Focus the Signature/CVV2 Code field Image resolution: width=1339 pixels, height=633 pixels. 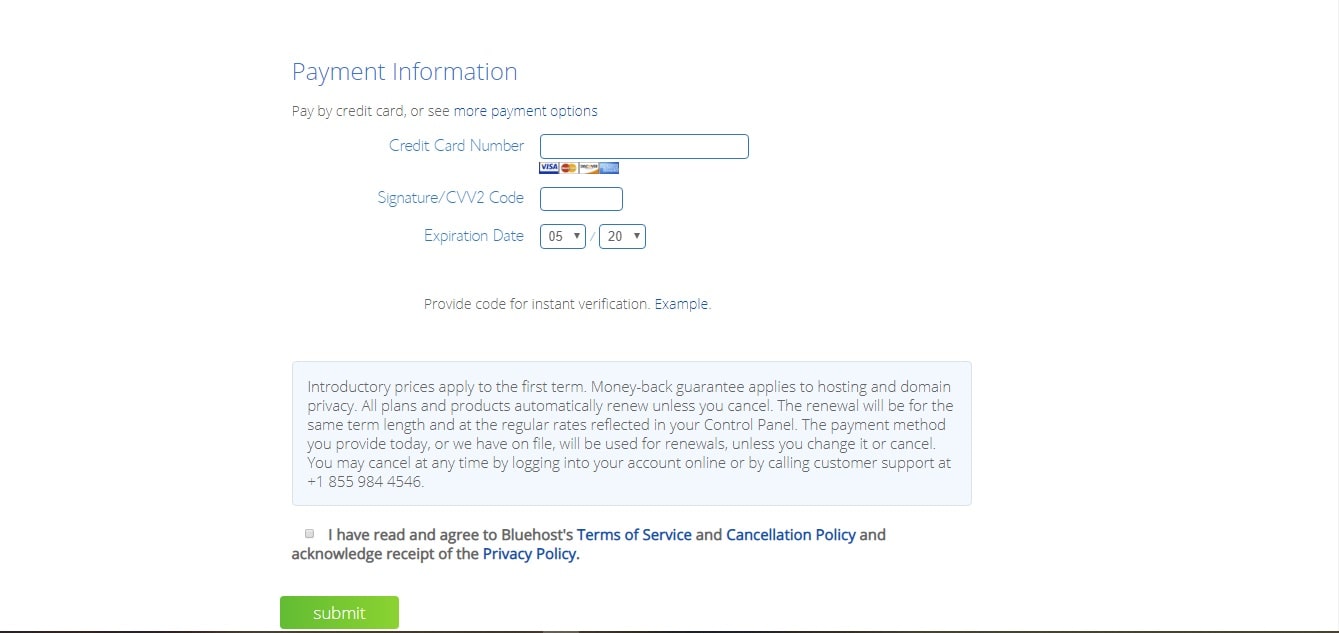pos(581,199)
